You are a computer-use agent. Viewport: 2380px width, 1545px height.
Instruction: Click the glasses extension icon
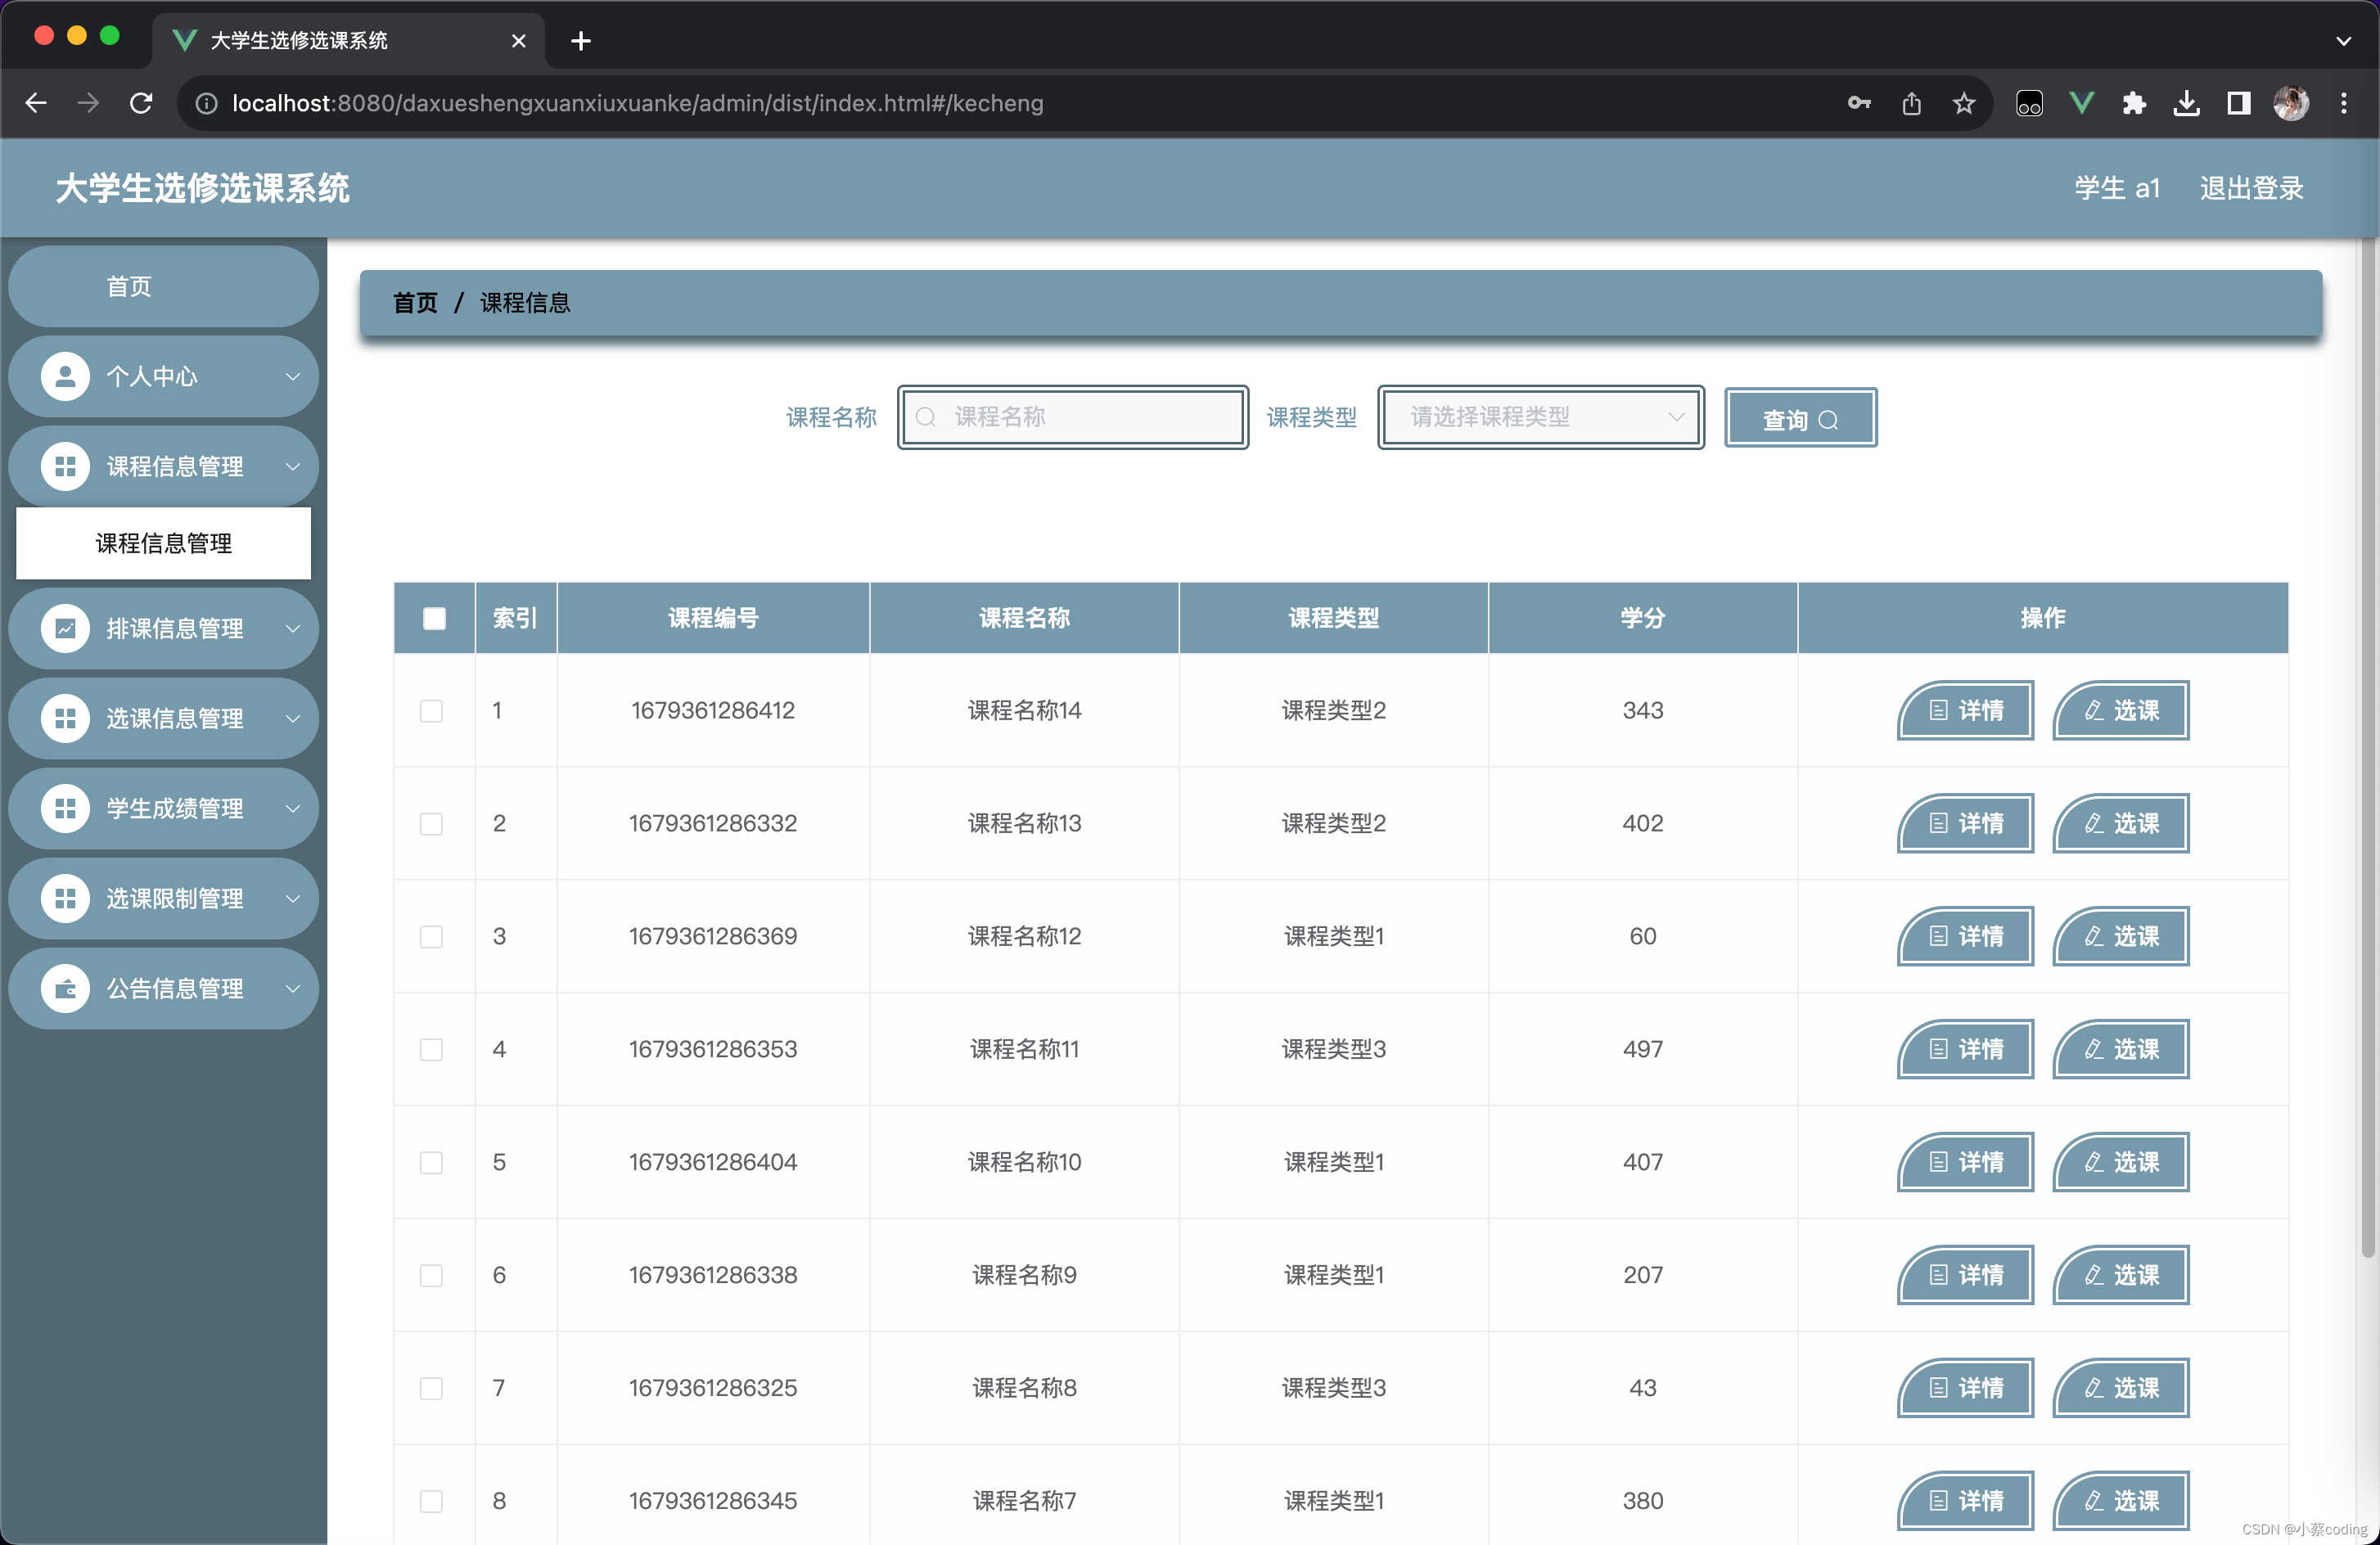[2029, 103]
